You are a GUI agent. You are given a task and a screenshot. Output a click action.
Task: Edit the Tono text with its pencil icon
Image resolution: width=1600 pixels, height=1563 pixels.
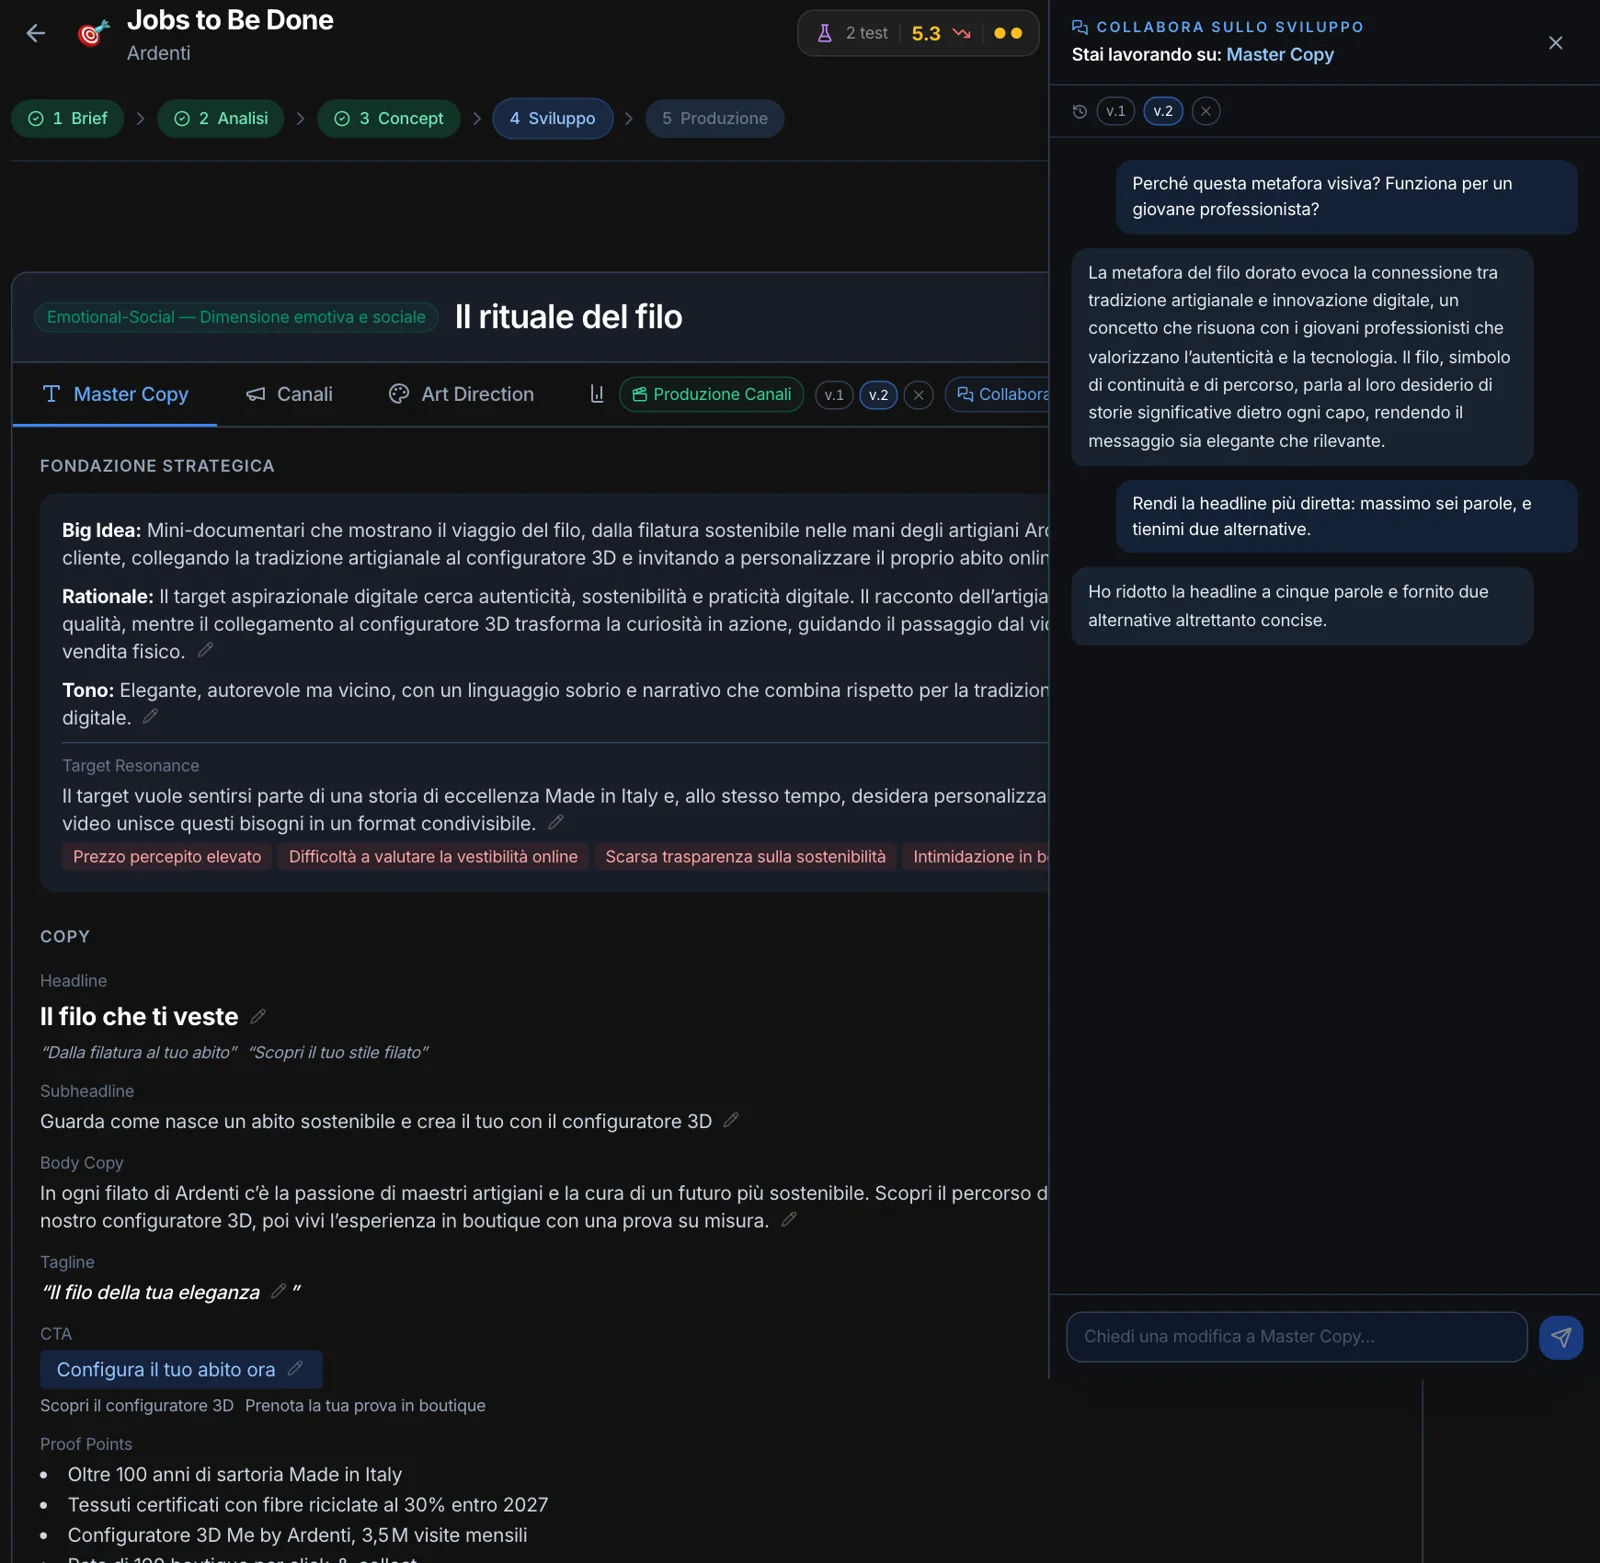[x=151, y=716]
